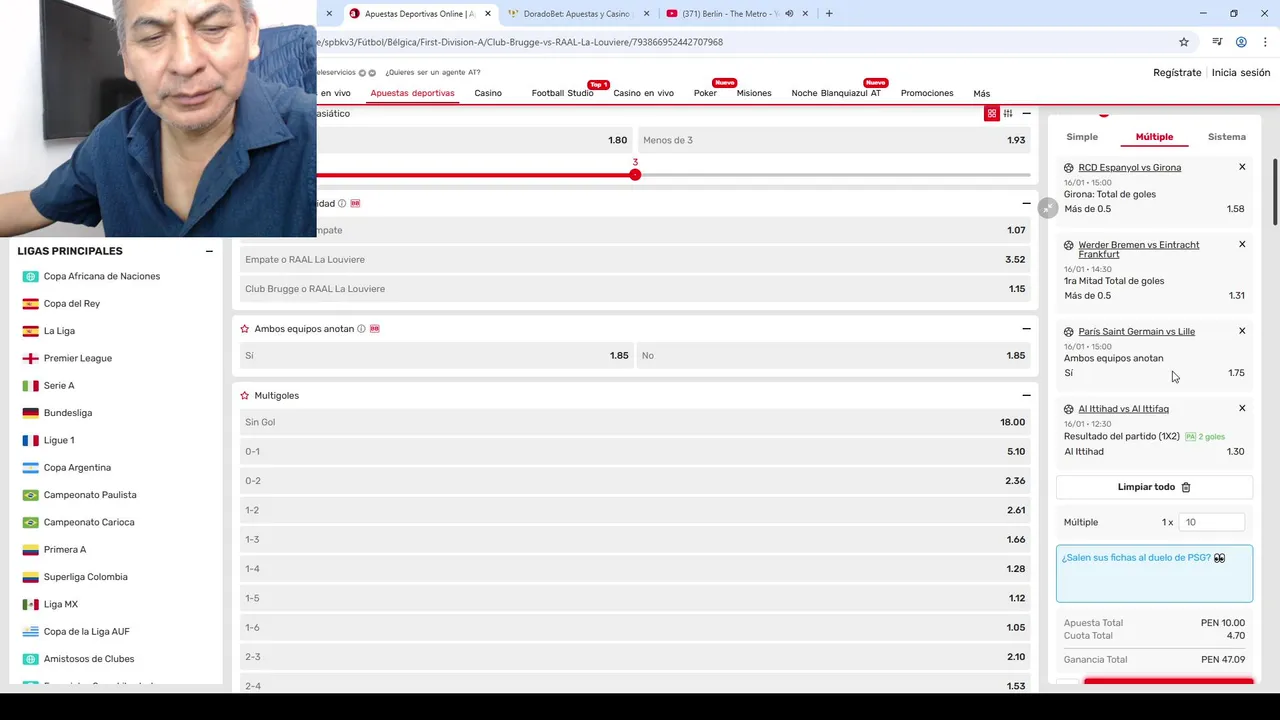Collapse the Ambos equipos anotan market
The height and width of the screenshot is (720, 1280).
[x=1026, y=328]
